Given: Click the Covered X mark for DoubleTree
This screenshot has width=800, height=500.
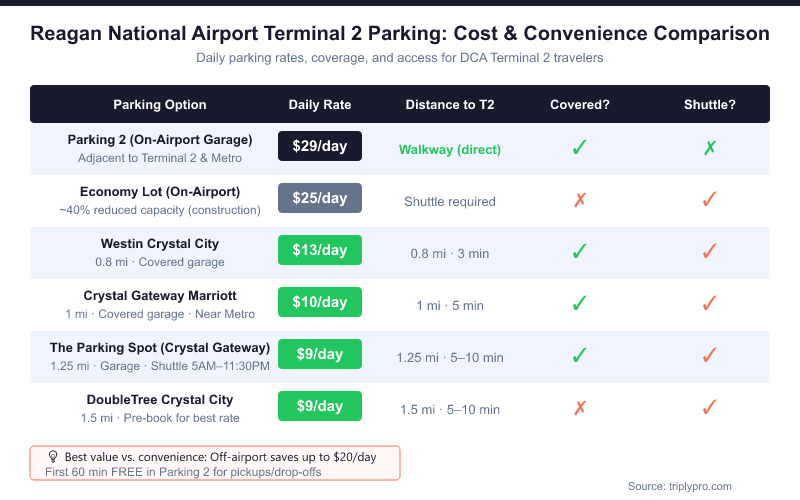Looking at the screenshot, I should point(579,408).
